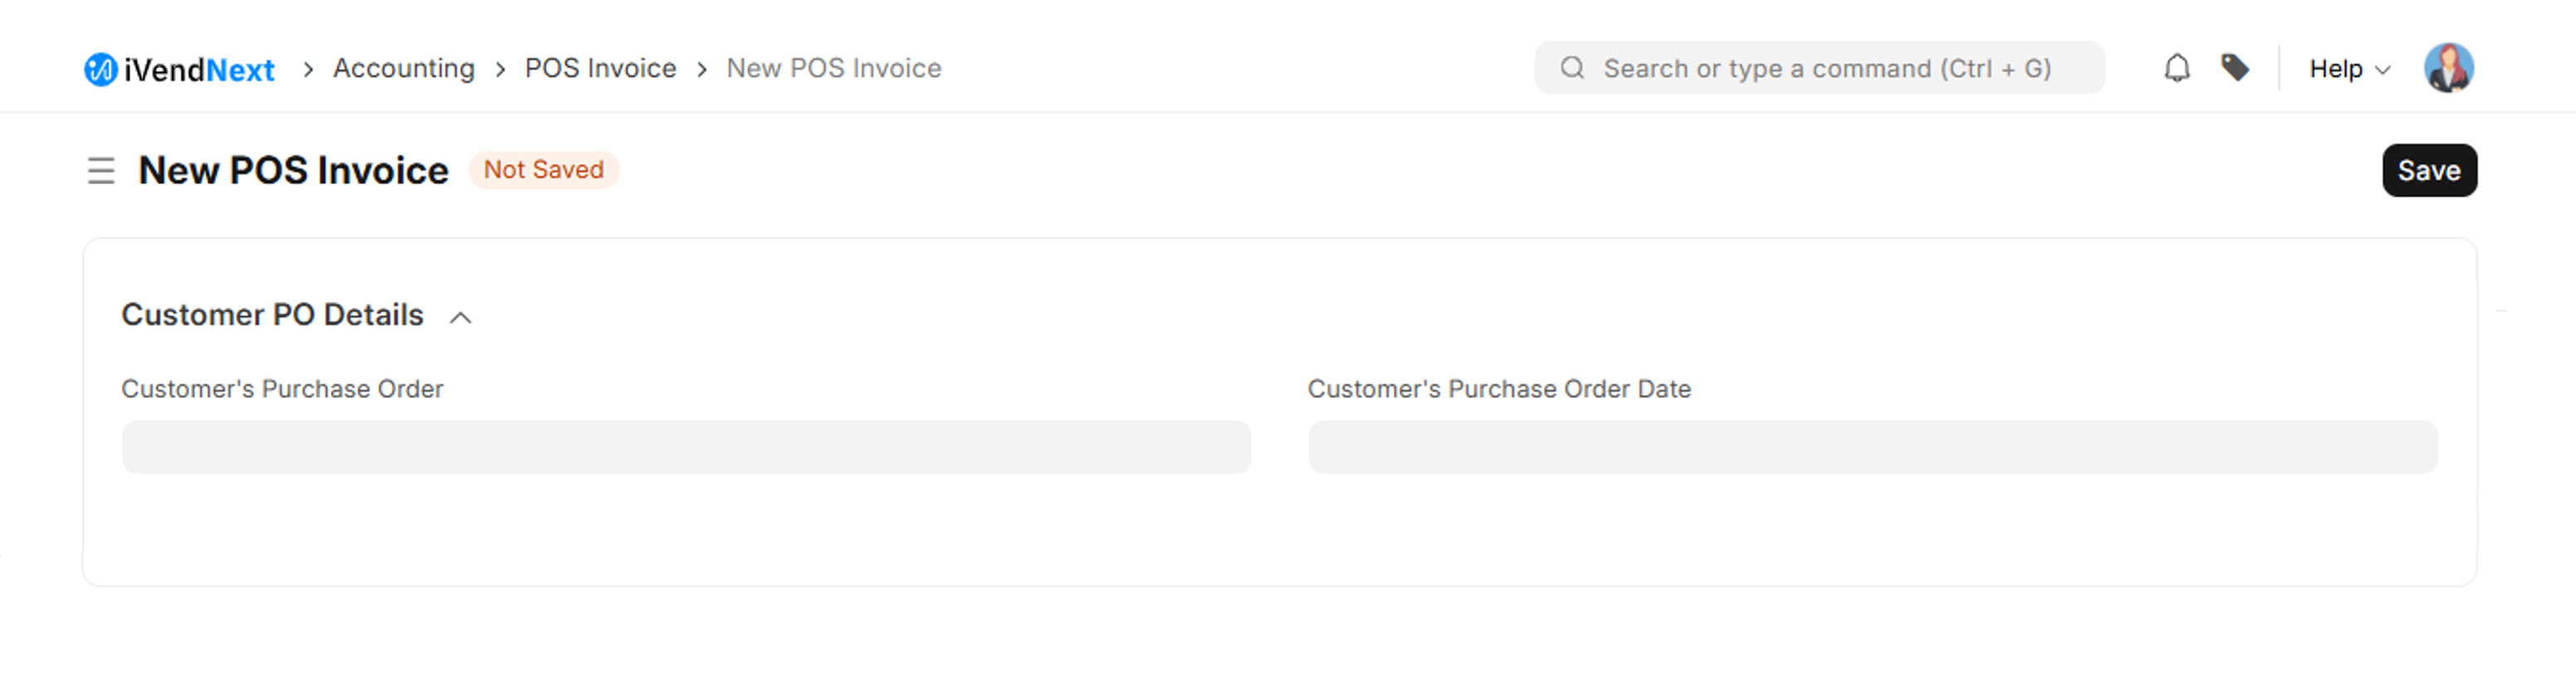Viewport: 2576px width, 678px height.
Task: Click the Customer's Purchase Order label
Action: tap(282, 389)
